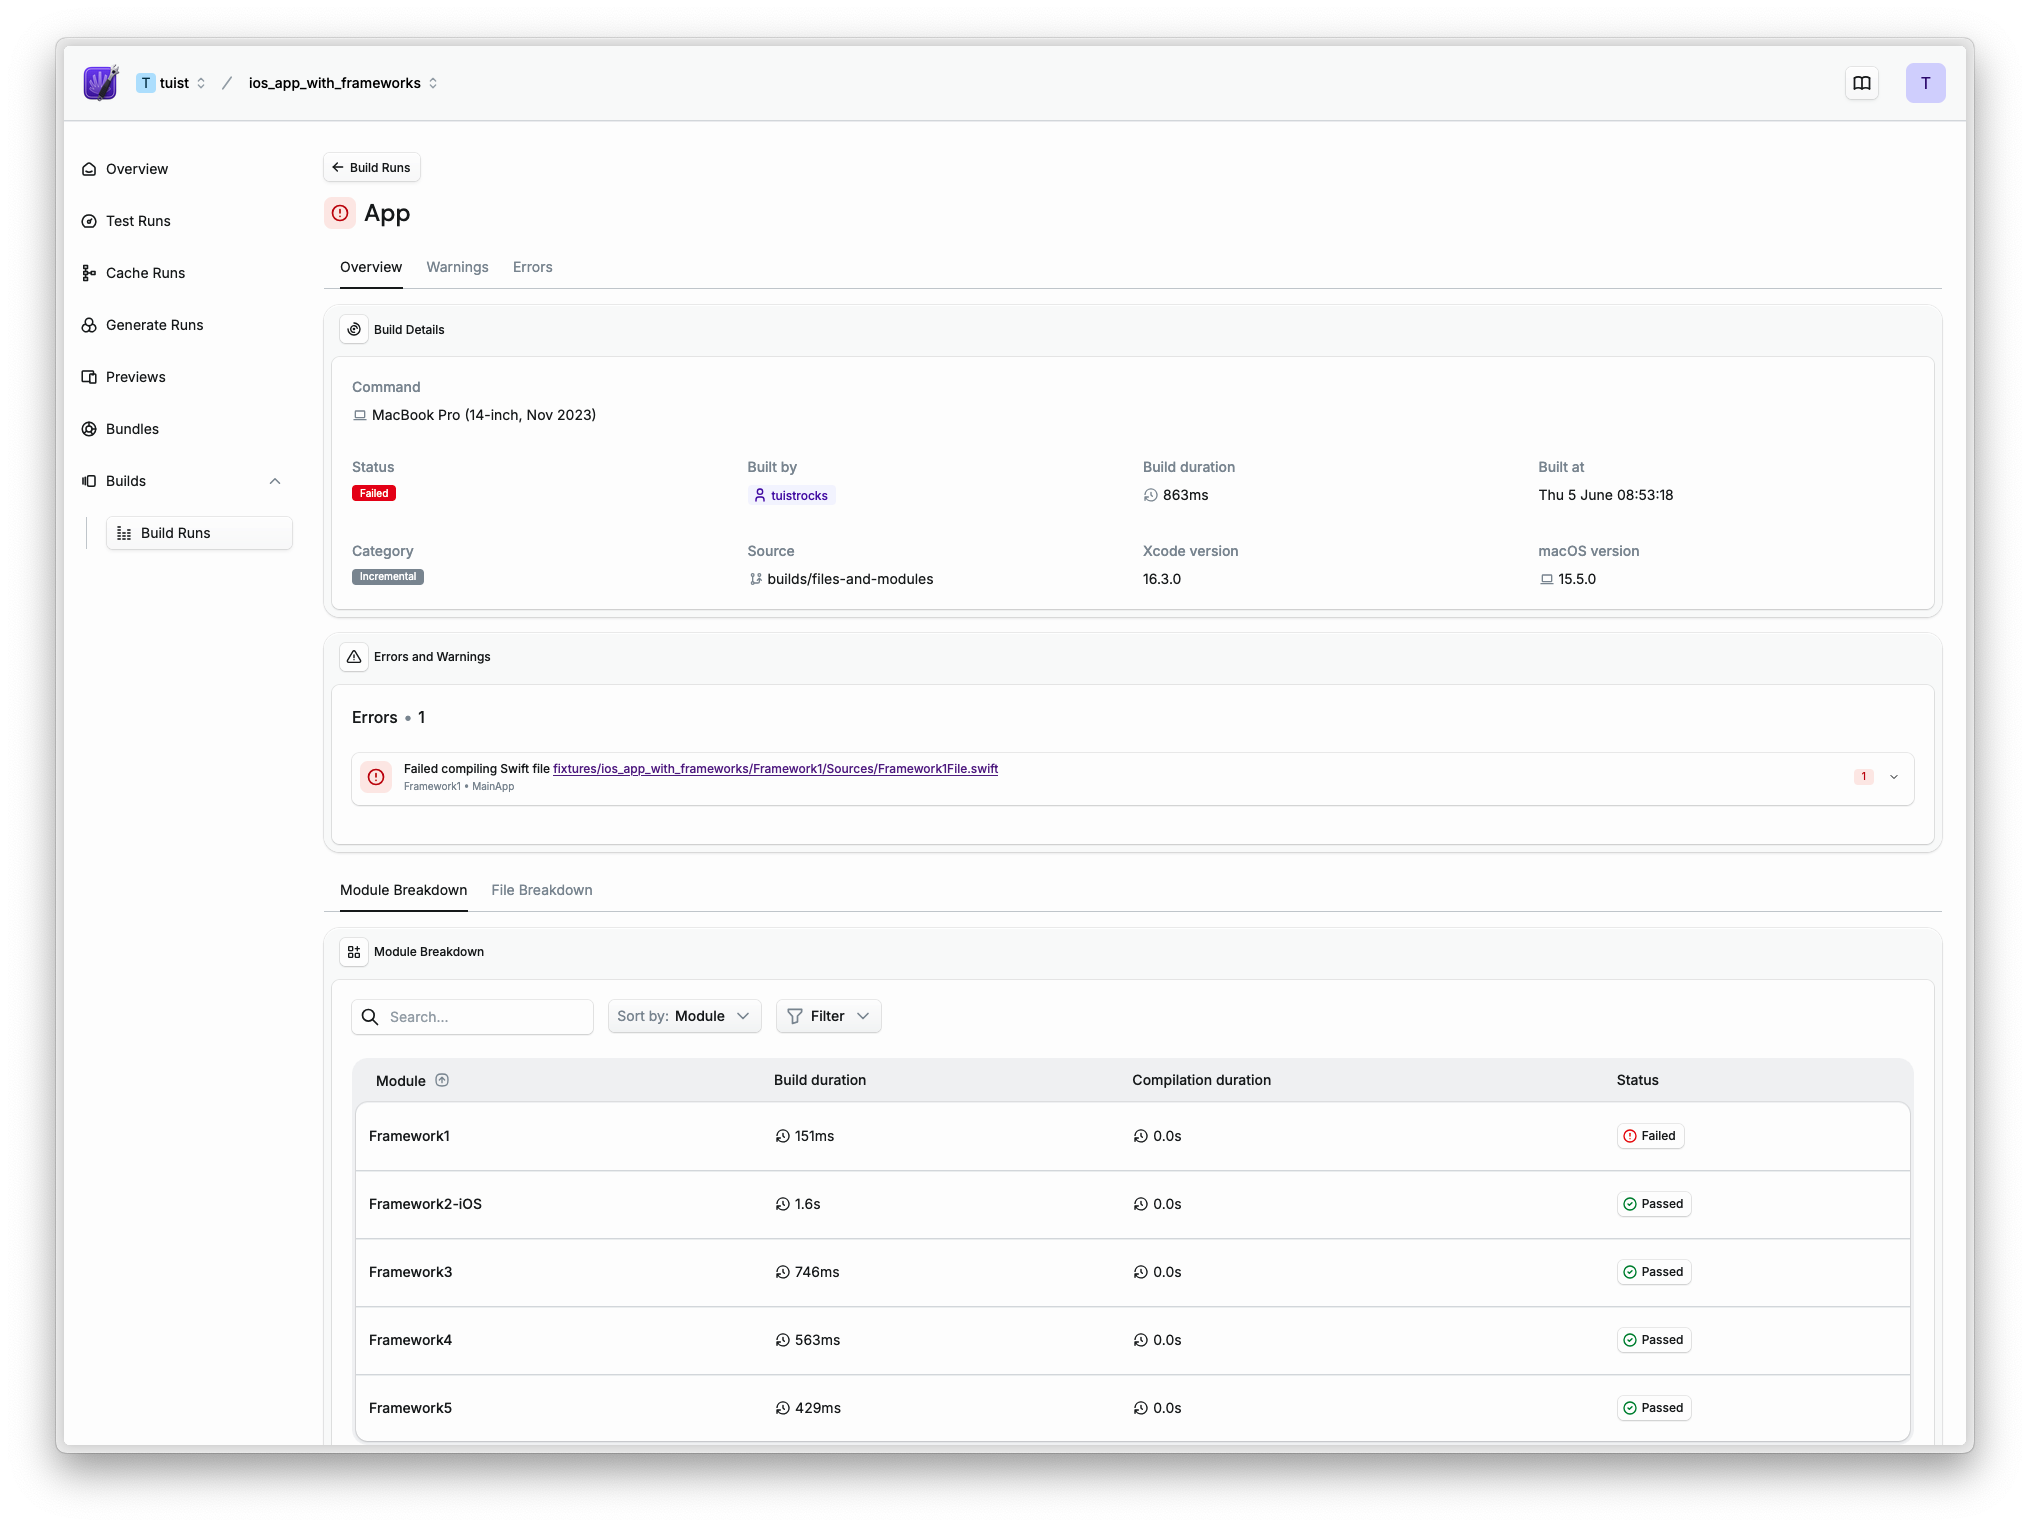Collapse the Builds section in the sidebar
The image size is (2030, 1527).
(x=275, y=481)
